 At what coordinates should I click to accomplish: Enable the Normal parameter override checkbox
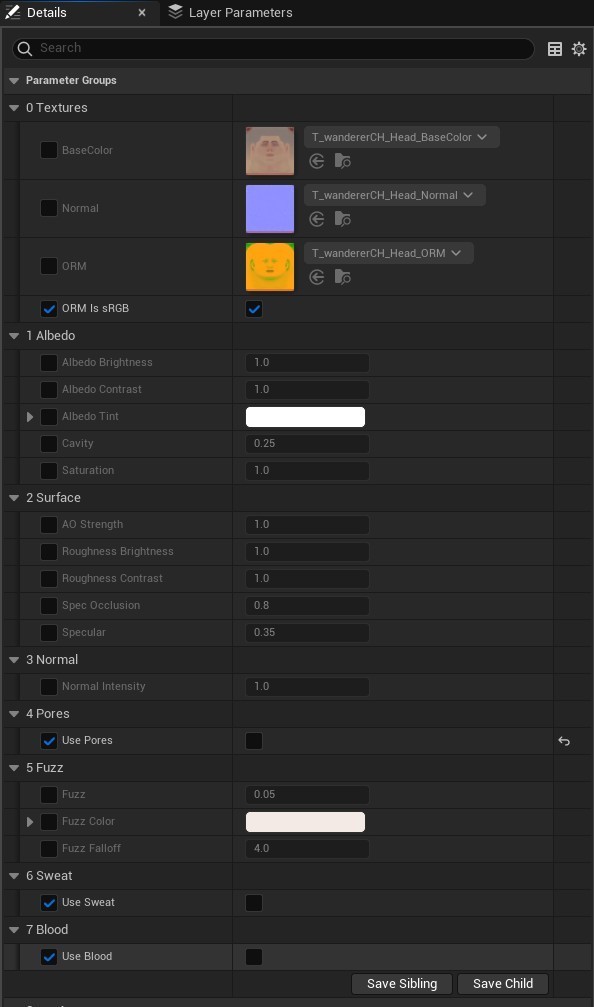pos(49,208)
